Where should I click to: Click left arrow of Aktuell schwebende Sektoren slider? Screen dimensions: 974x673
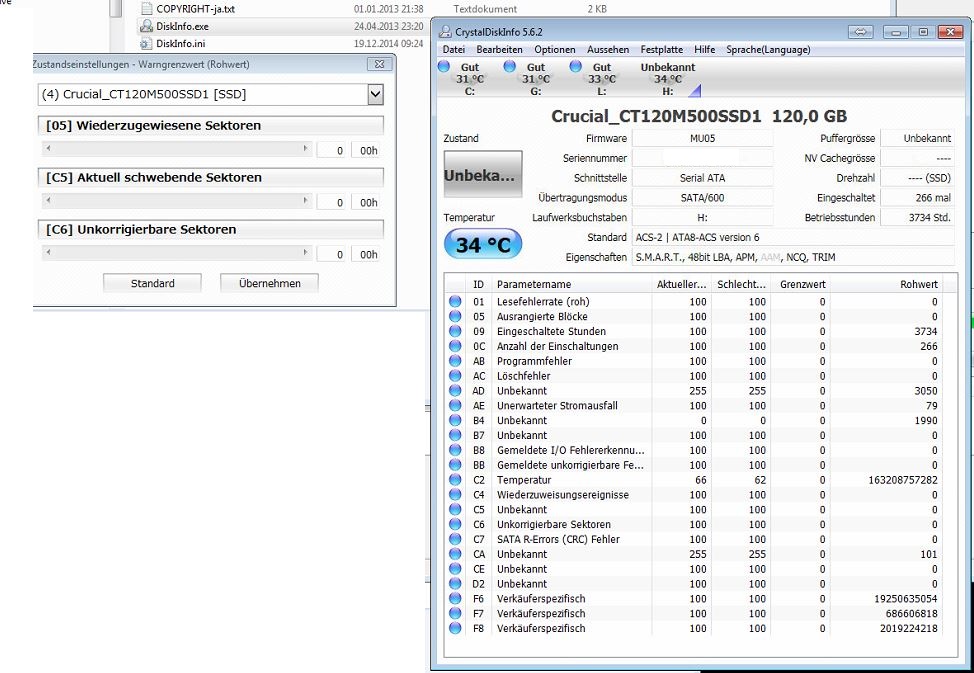(x=48, y=201)
